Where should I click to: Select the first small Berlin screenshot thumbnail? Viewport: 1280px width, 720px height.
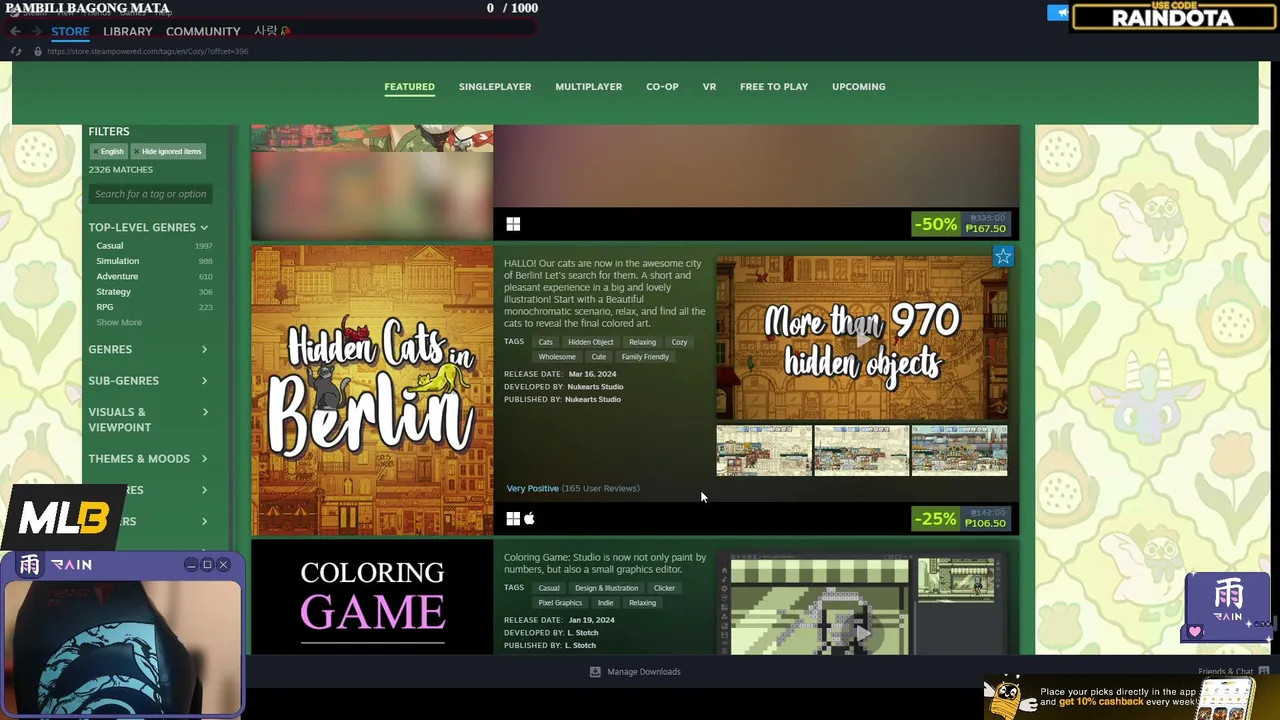764,450
